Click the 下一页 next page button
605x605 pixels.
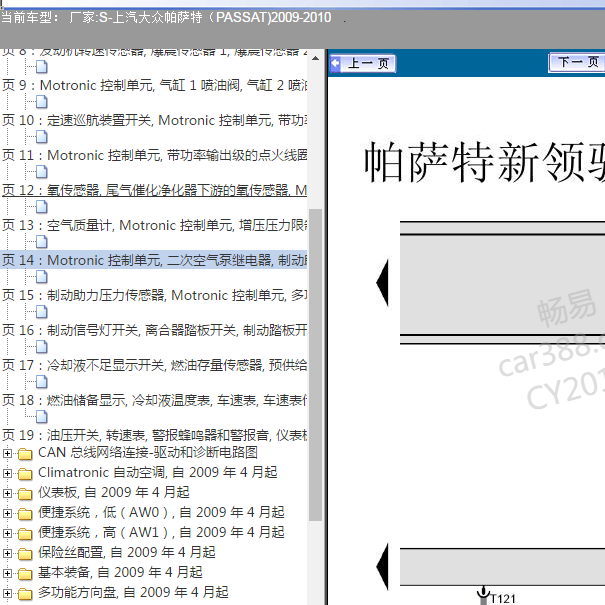pyautogui.click(x=576, y=63)
